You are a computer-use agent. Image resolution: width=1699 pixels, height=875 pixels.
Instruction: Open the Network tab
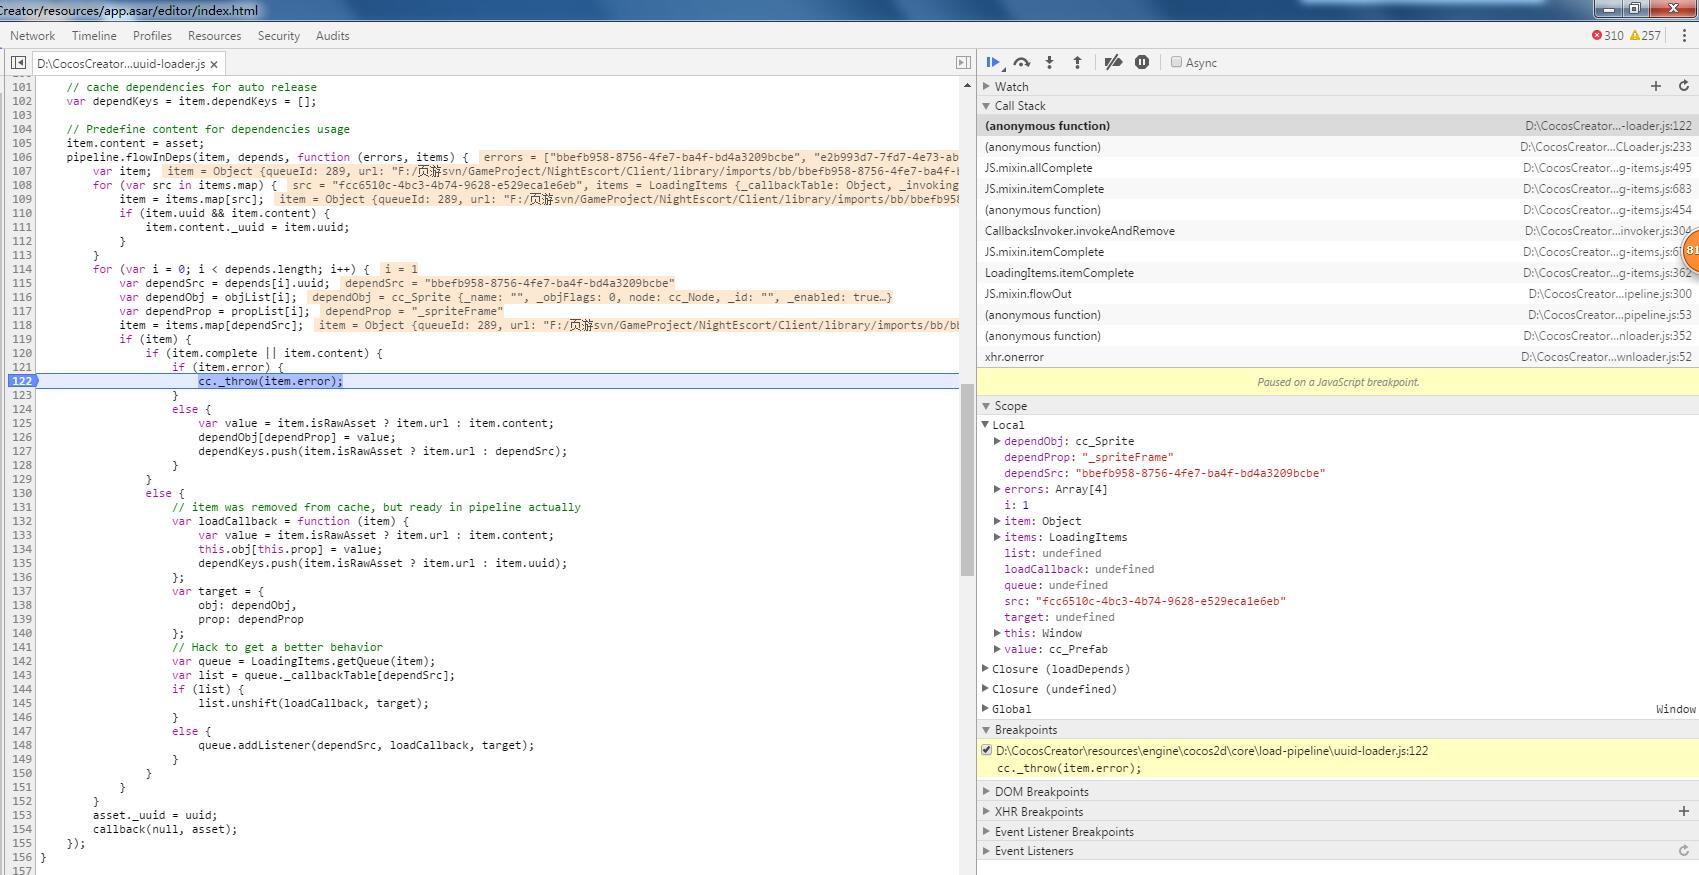pyautogui.click(x=32, y=35)
